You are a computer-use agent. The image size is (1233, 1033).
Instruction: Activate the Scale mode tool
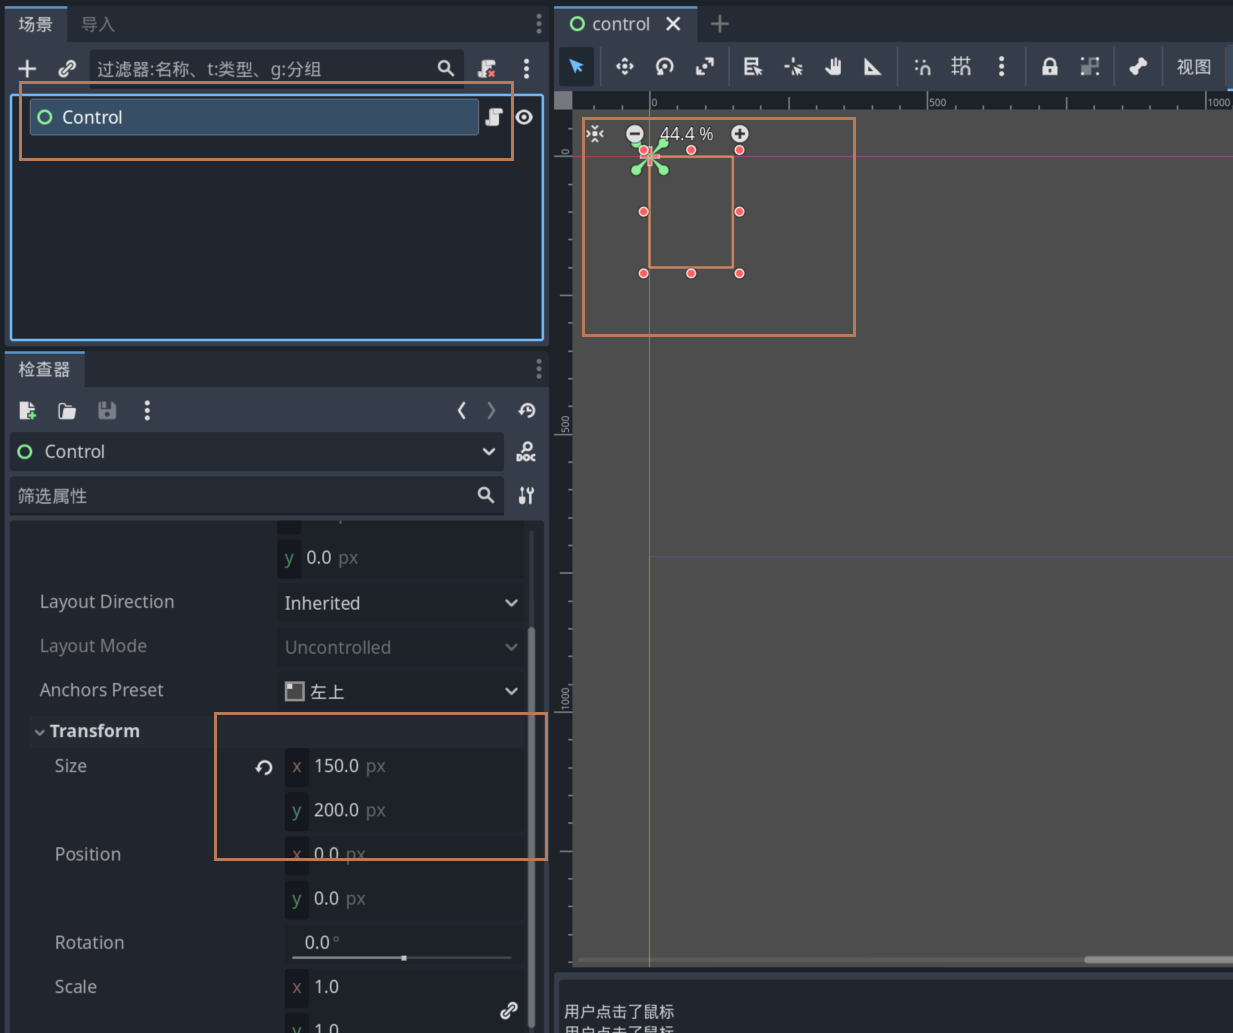[705, 67]
